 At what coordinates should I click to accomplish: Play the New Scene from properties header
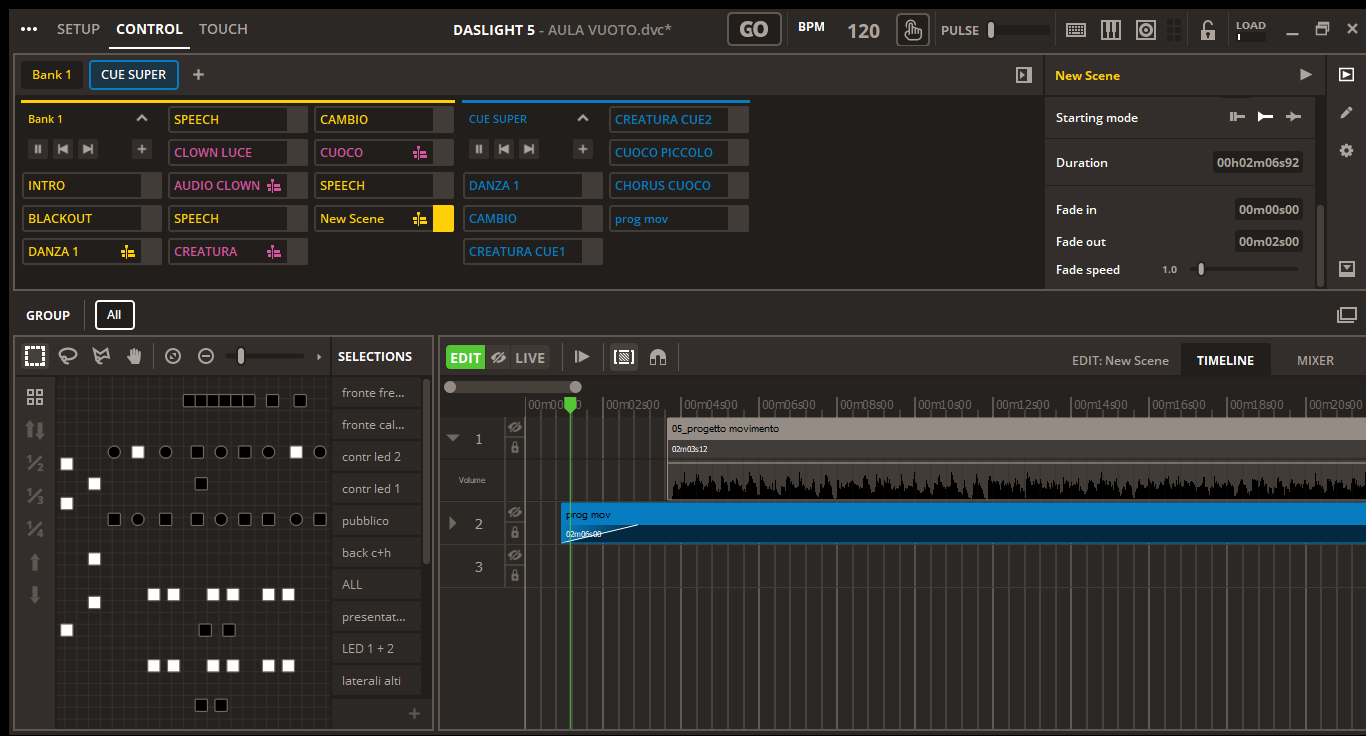[x=1305, y=75]
